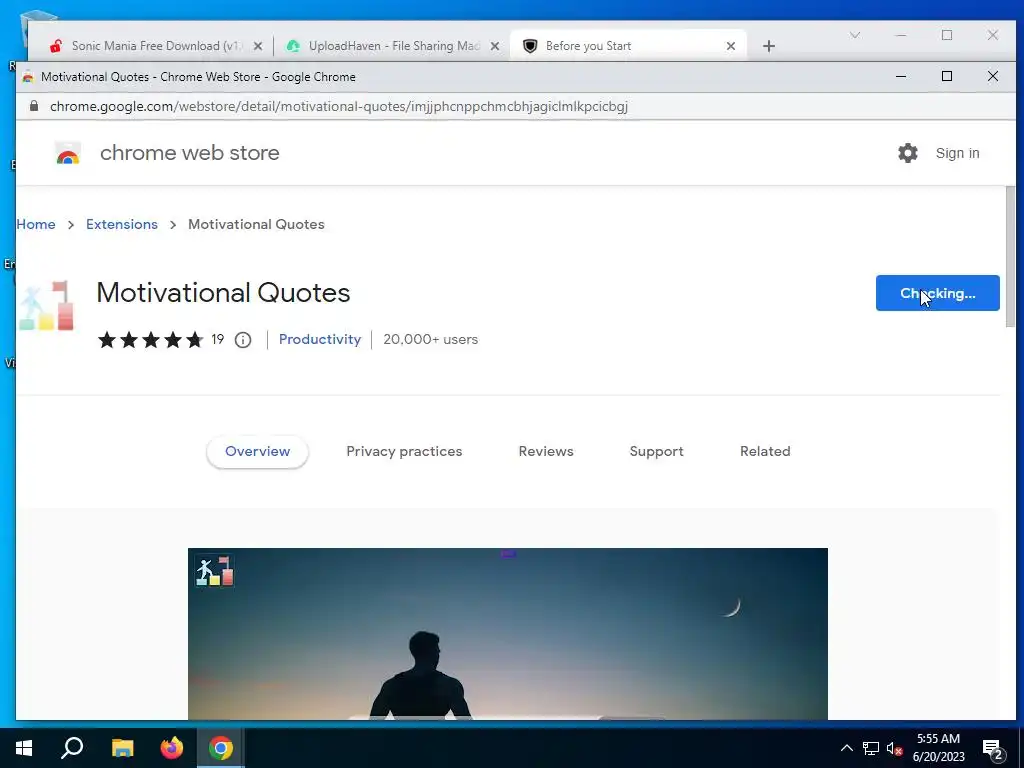Click the muted volume tray icon
The width and height of the screenshot is (1024, 768).
(x=895, y=748)
